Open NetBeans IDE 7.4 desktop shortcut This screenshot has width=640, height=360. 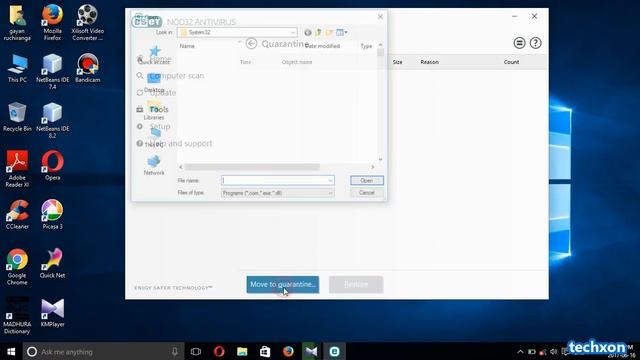(x=52, y=71)
